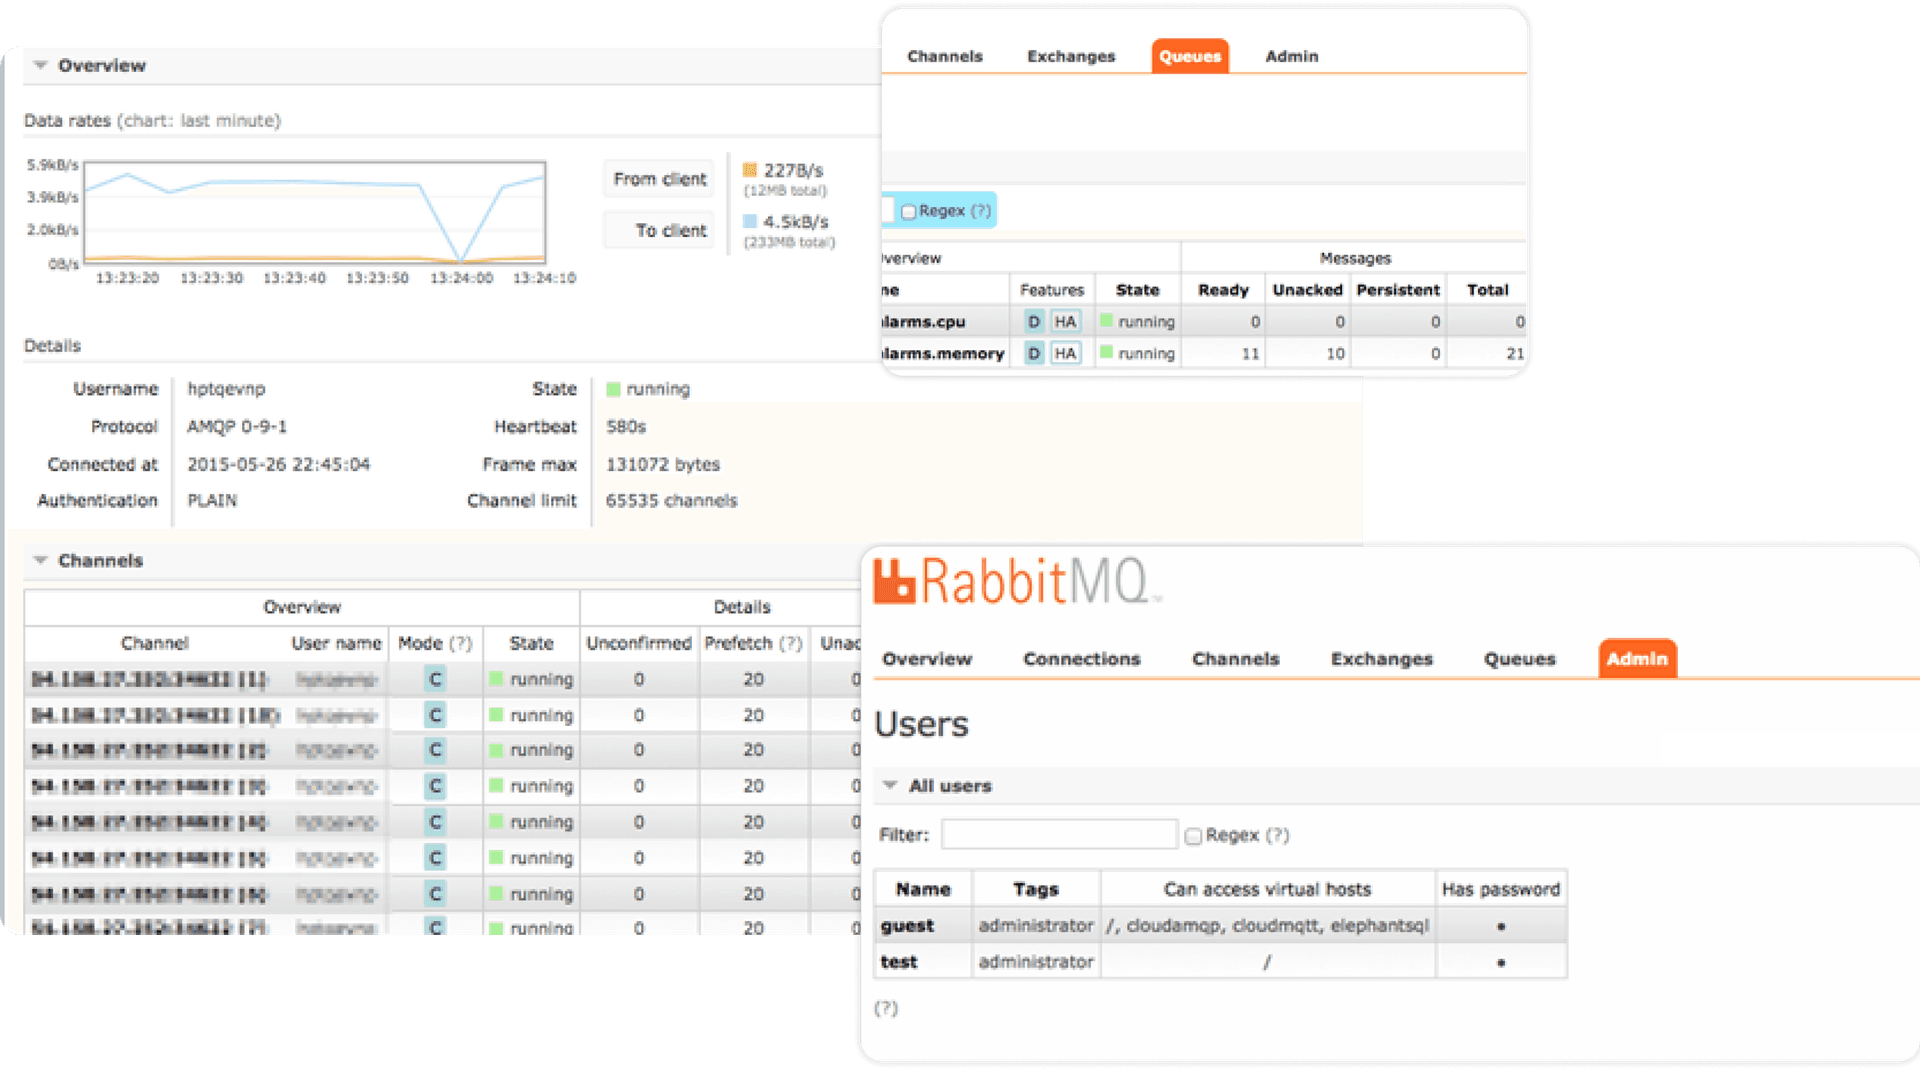Click the D badge on alarms.cpu queue
The width and height of the screenshot is (1920, 1070).
1034,322
